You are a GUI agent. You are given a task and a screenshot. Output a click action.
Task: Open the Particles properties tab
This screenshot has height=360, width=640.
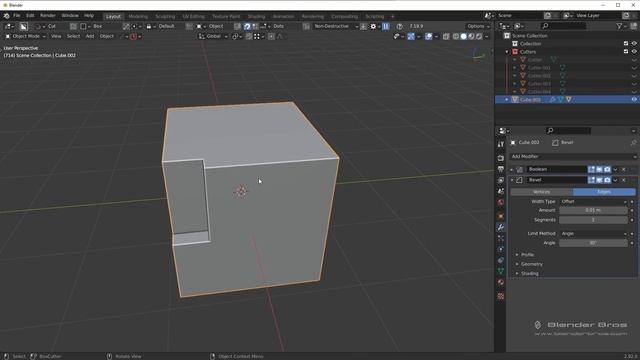pyautogui.click(x=501, y=238)
